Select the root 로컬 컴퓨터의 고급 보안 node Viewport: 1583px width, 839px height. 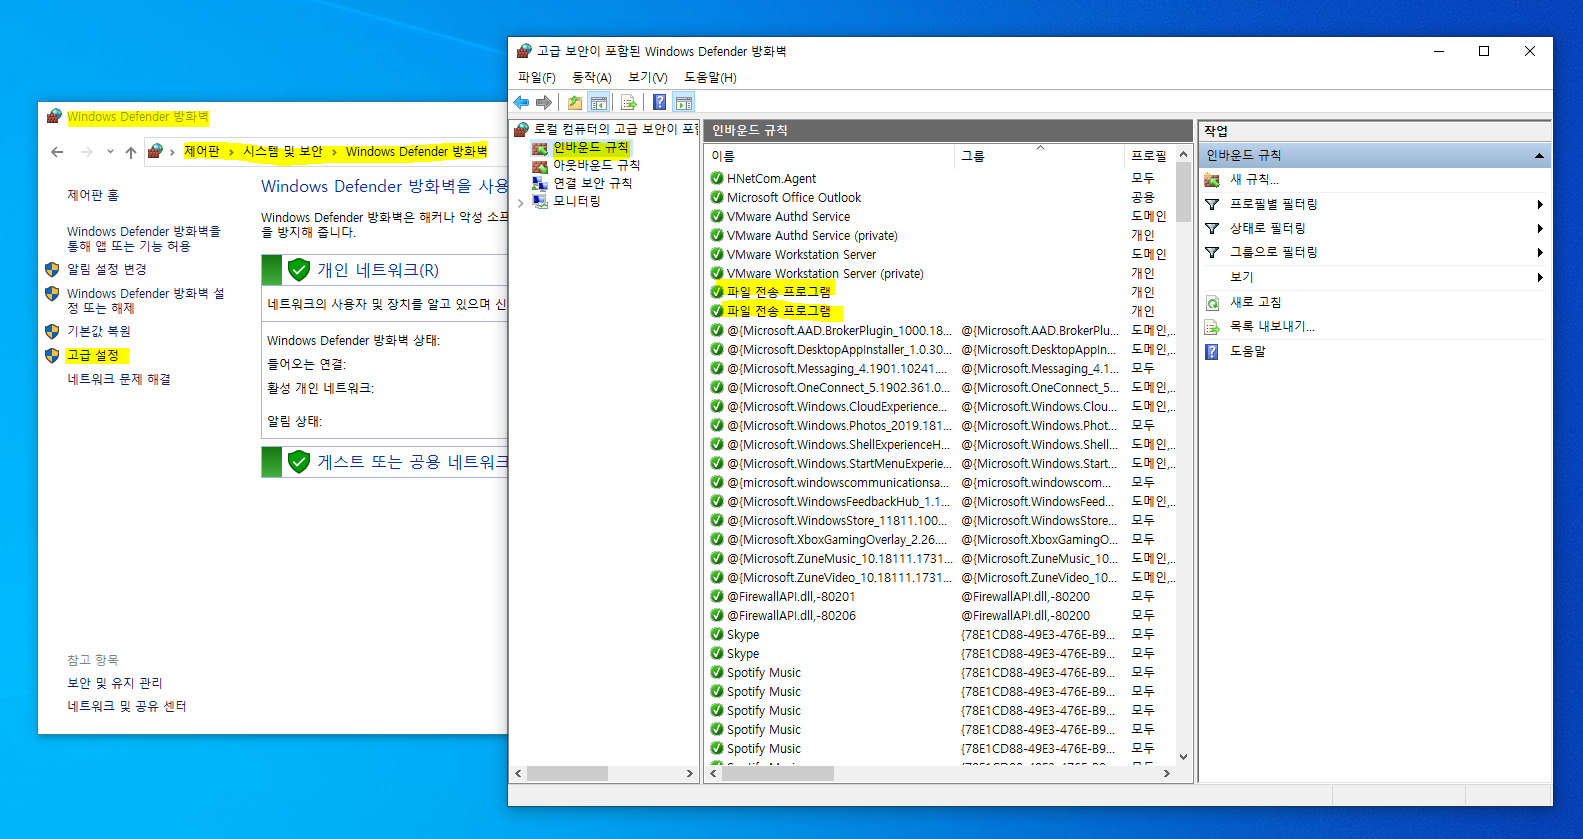coord(615,129)
